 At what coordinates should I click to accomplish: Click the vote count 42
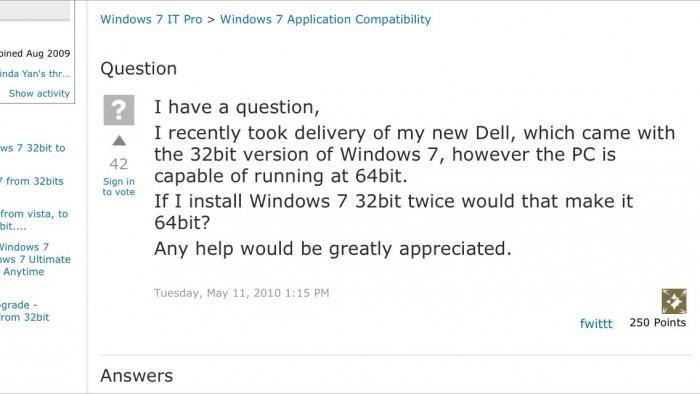[119, 164]
